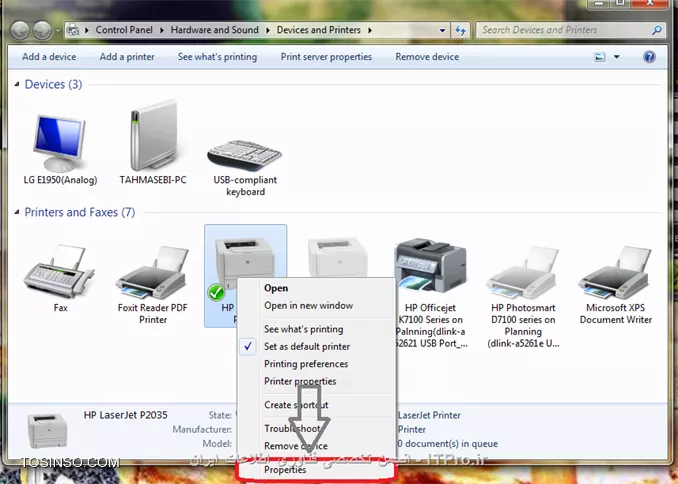This screenshot has width=678, height=484.
Task: Collapse the Devices (3) group
Action: pos(17,84)
